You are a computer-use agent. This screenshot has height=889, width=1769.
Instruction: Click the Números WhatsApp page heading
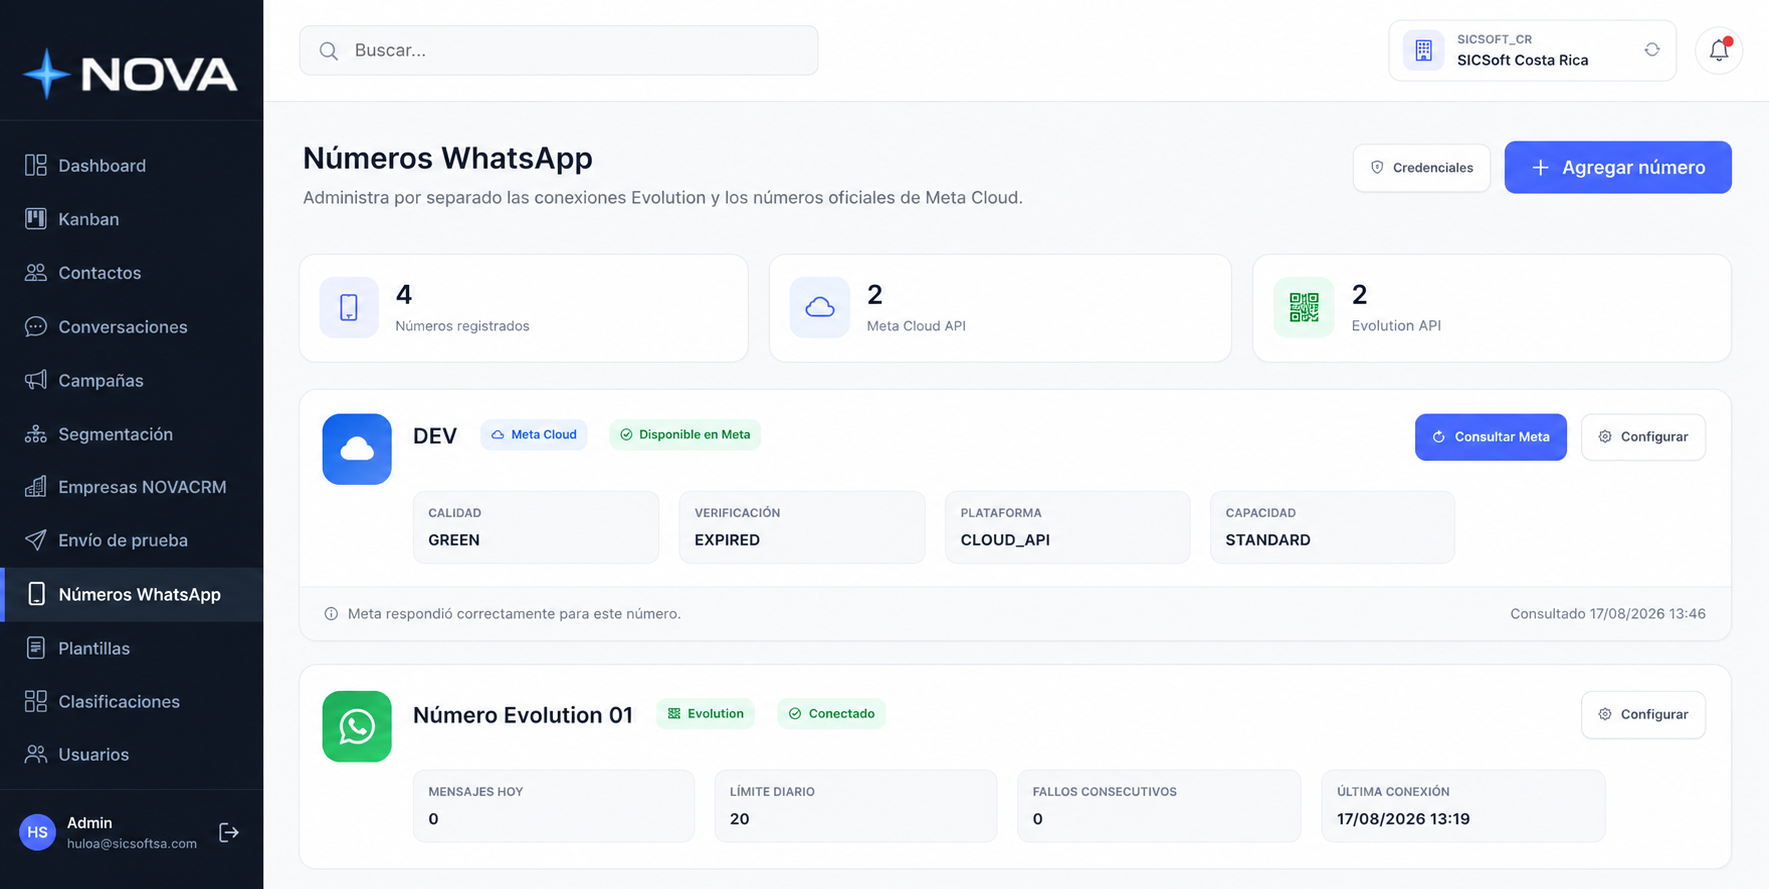pyautogui.click(x=448, y=158)
